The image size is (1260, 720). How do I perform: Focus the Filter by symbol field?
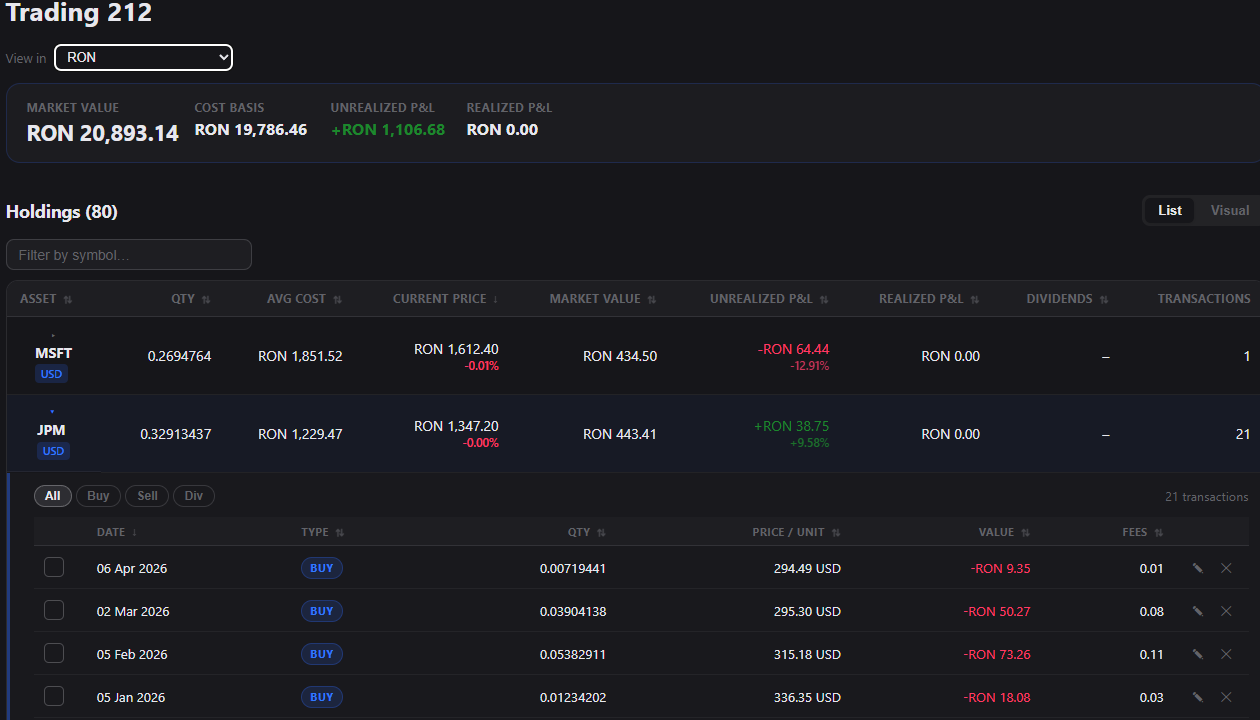pyautogui.click(x=129, y=255)
